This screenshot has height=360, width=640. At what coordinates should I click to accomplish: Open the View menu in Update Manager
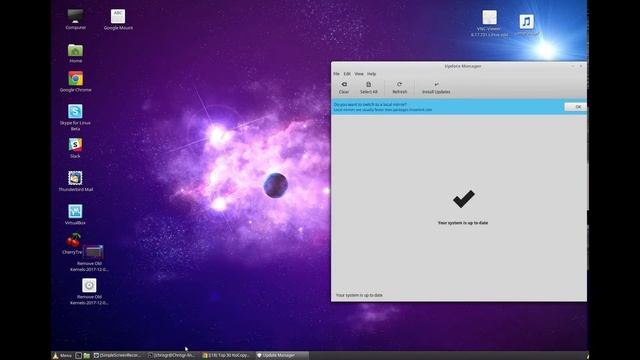pos(359,74)
